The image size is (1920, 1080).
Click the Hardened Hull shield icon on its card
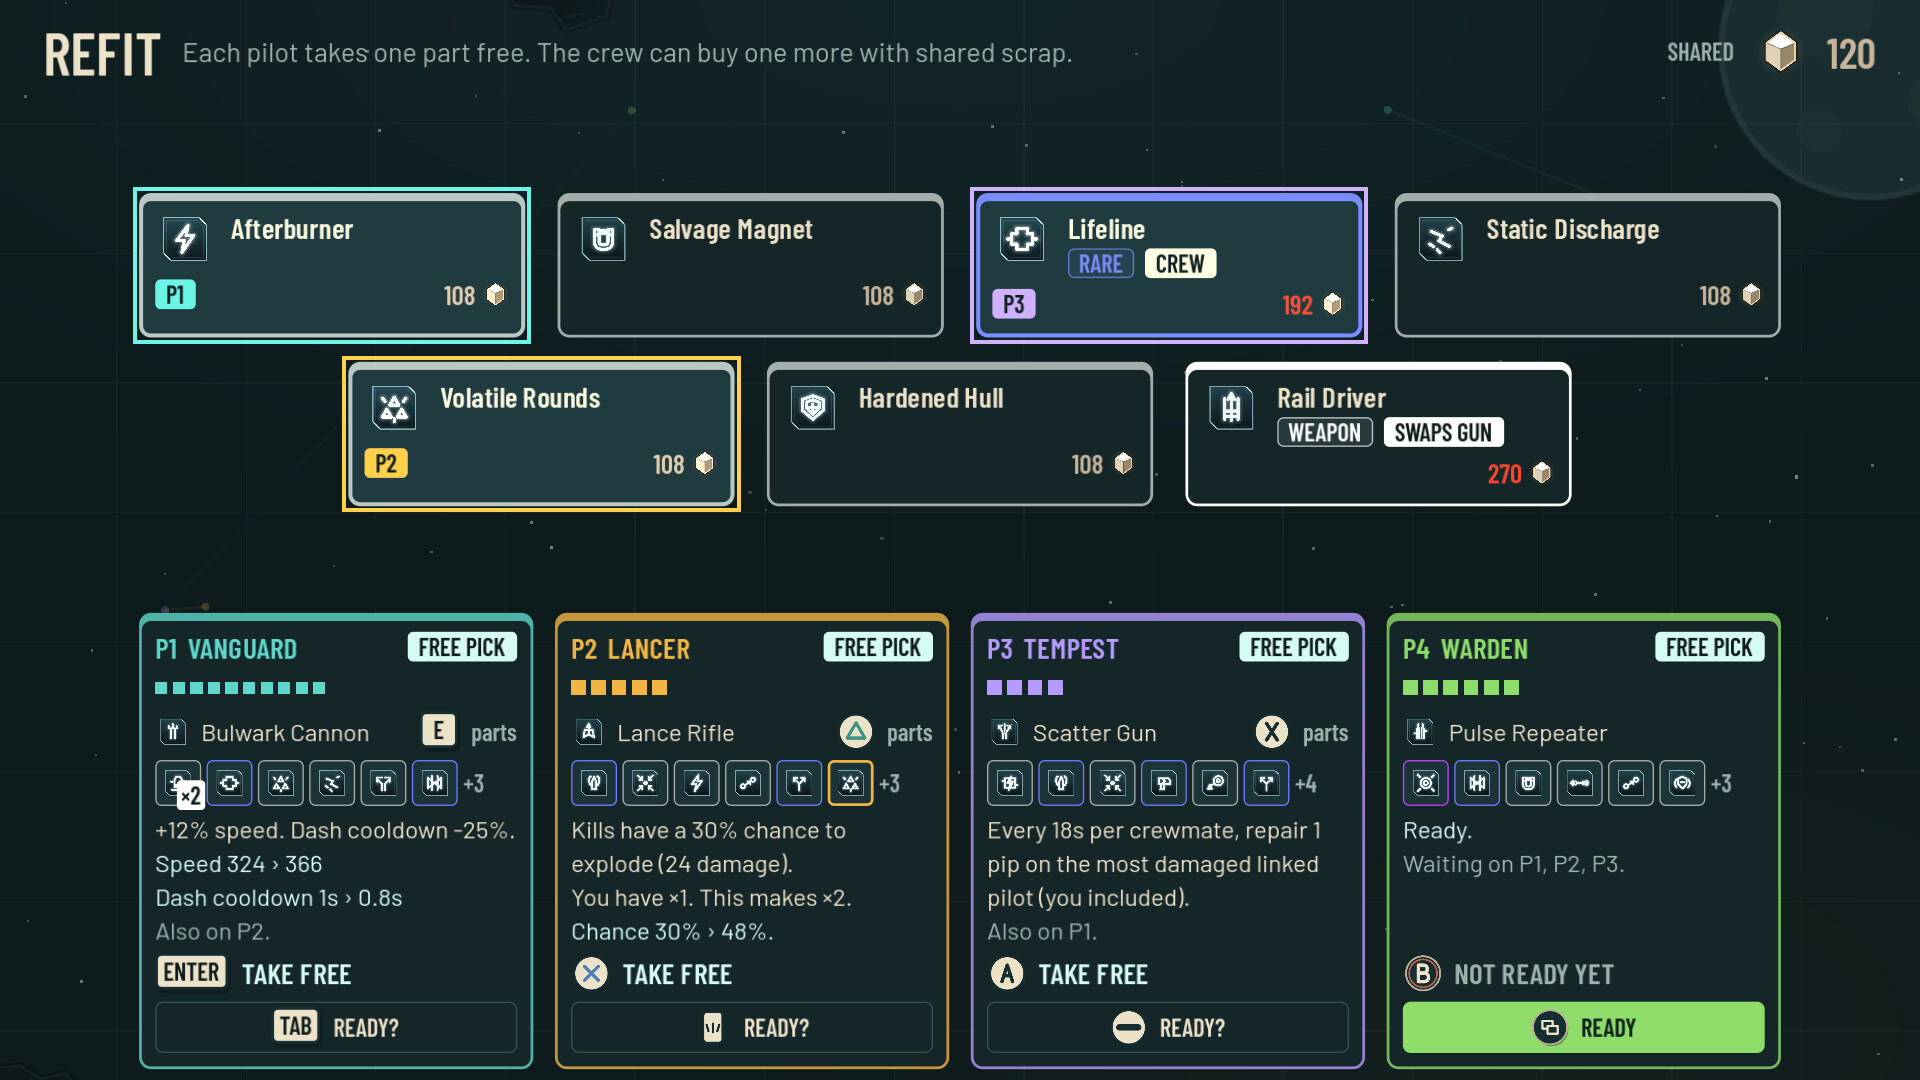pyautogui.click(x=813, y=408)
